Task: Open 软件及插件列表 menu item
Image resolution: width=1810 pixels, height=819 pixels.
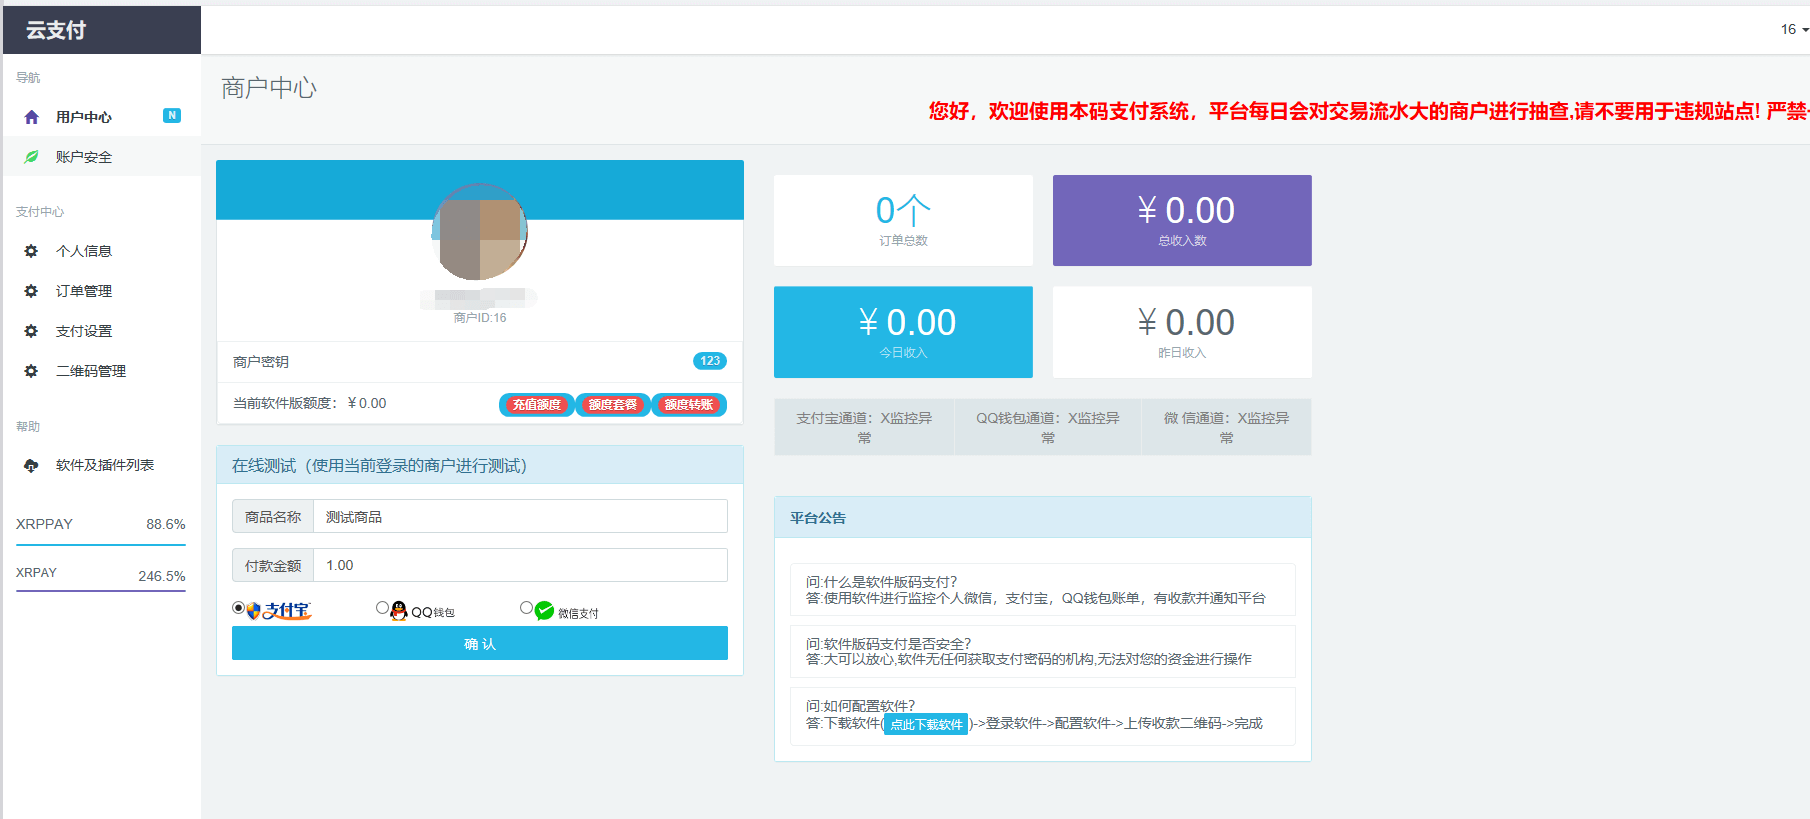Action: click(102, 465)
